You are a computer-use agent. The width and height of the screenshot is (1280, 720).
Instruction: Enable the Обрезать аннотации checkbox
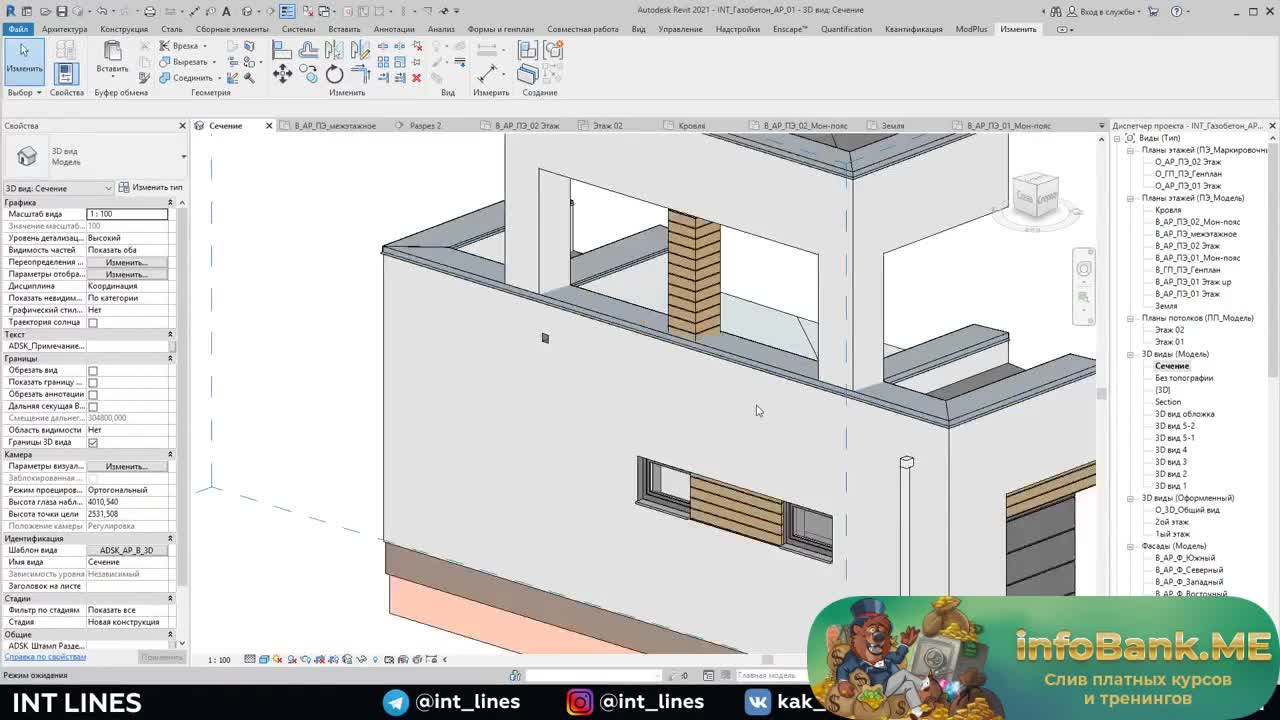click(93, 395)
